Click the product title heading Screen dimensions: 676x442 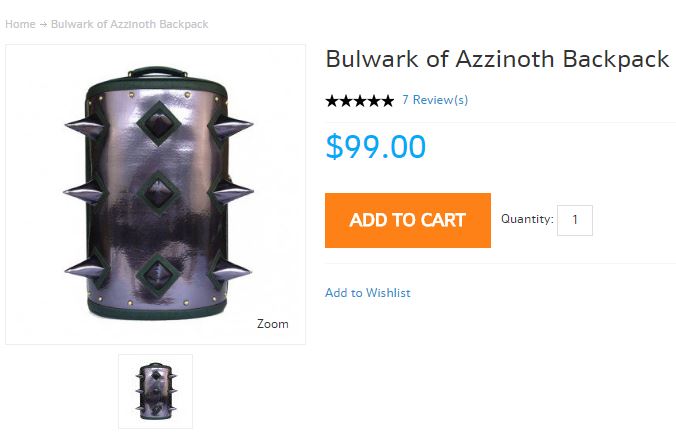coord(498,59)
